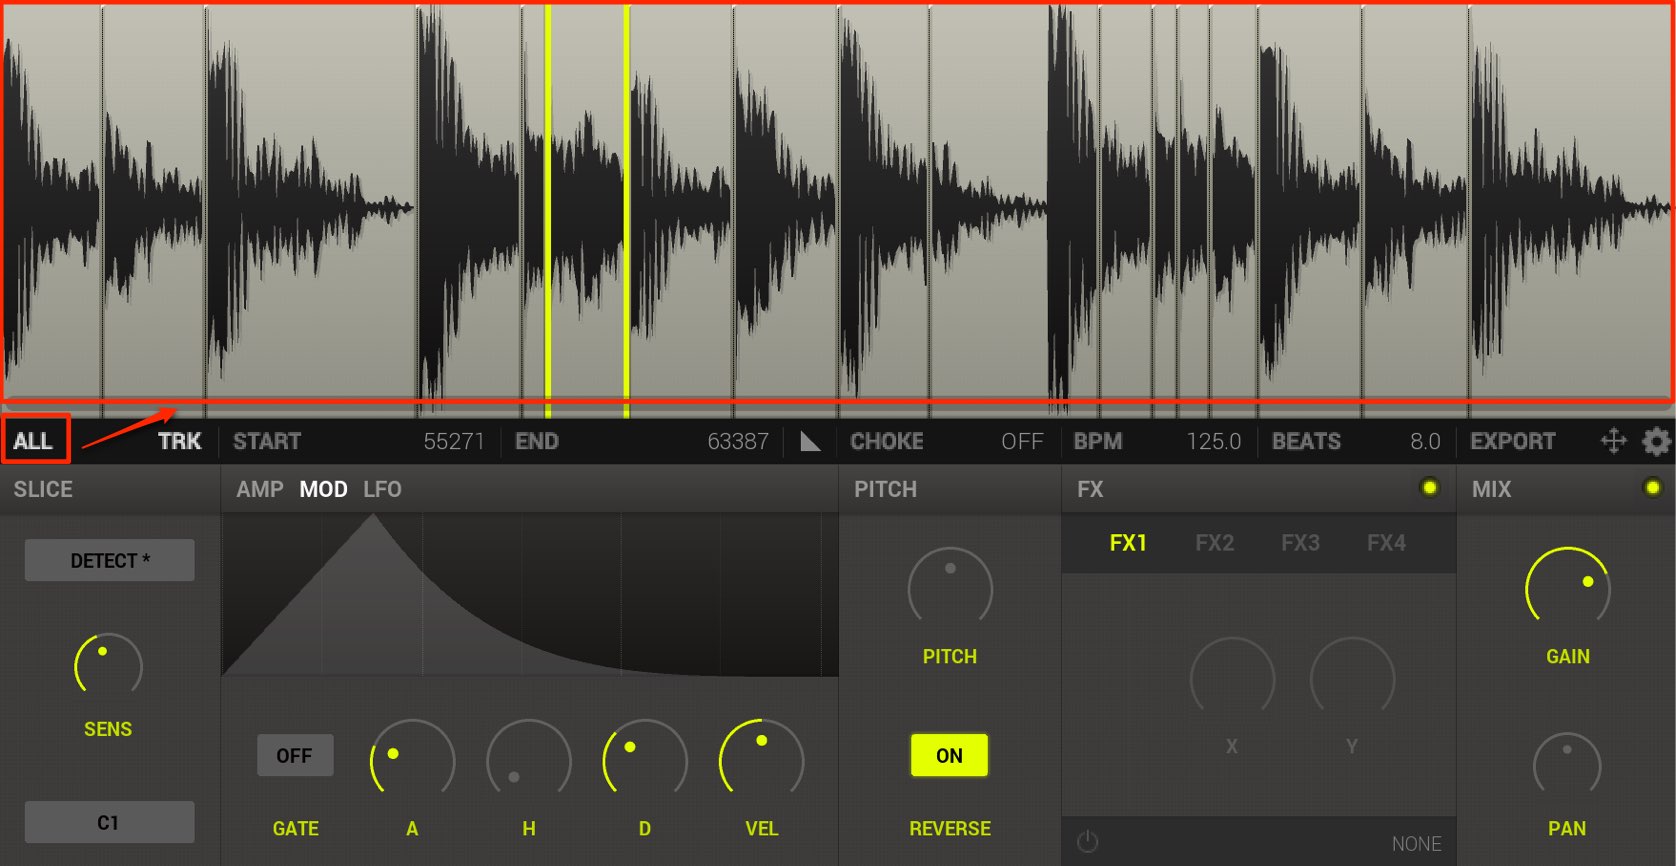Click the modulation envelope curve display
1676x866 pixels.
[x=530, y=595]
